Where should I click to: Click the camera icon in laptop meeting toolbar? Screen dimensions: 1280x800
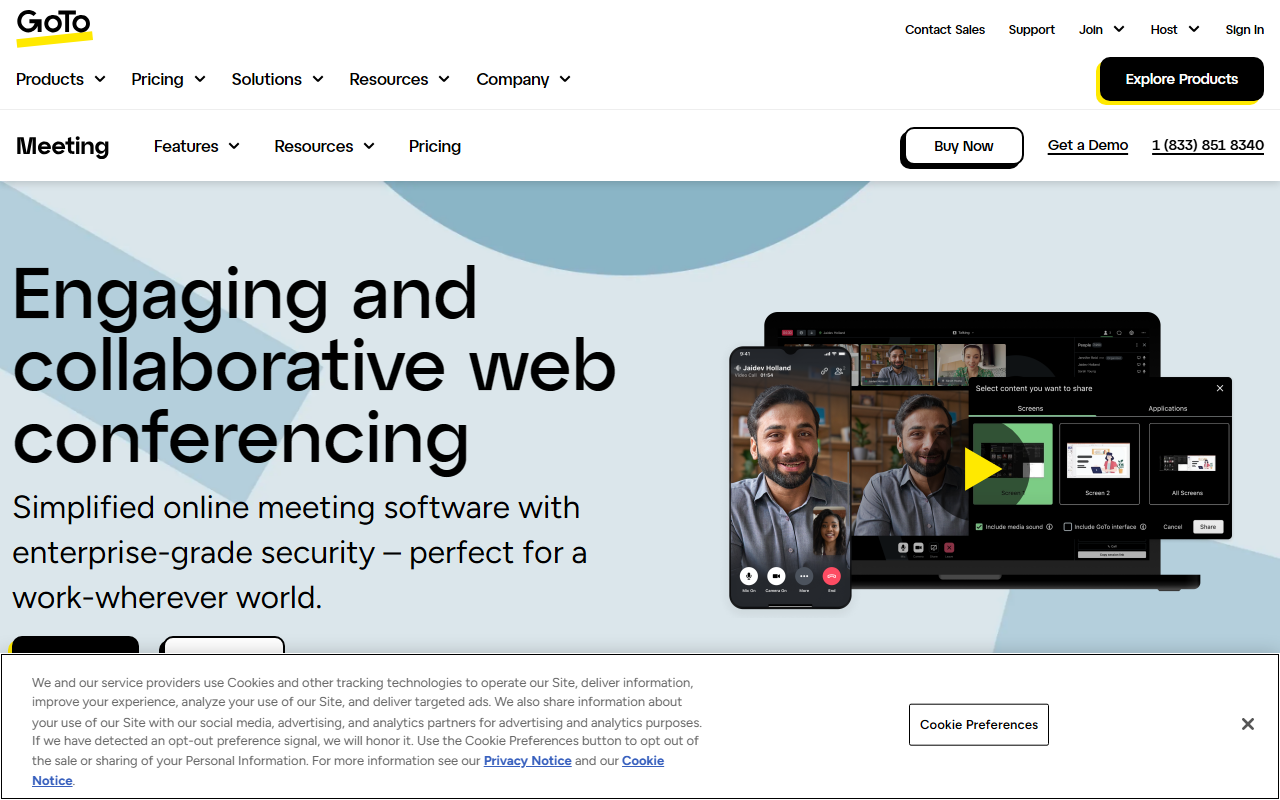click(918, 548)
